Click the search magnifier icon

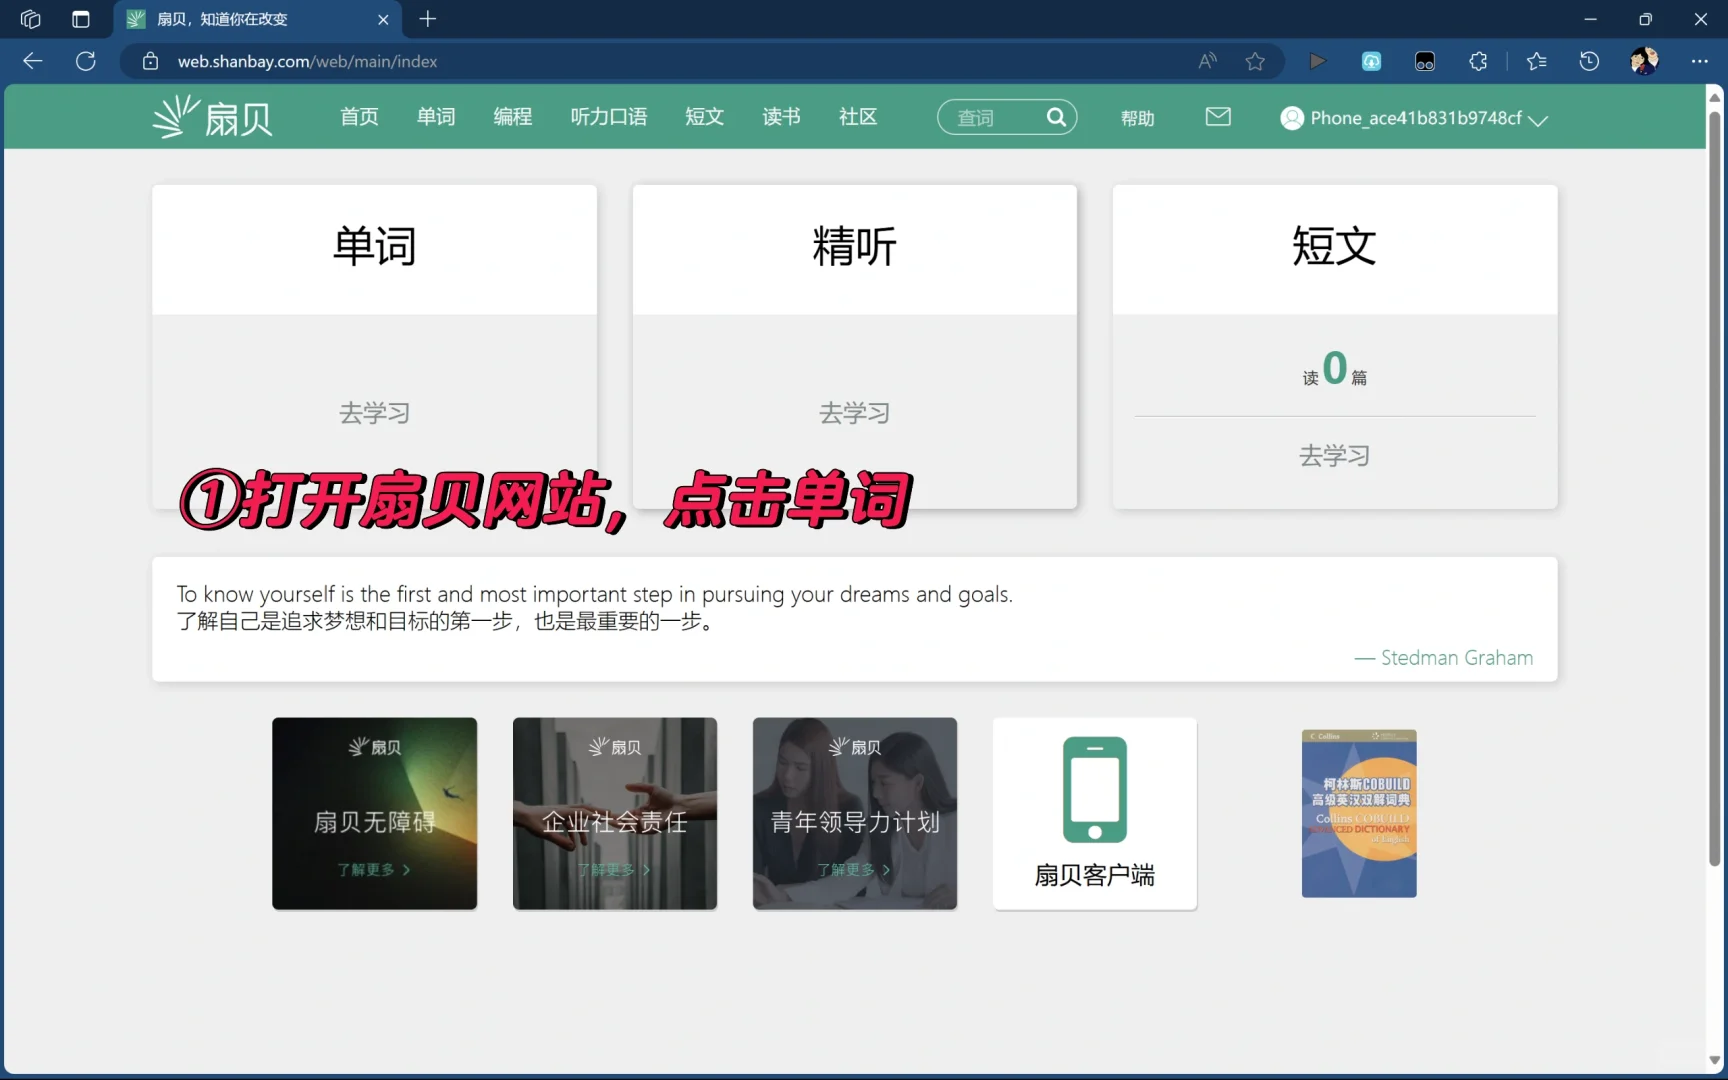click(1056, 117)
